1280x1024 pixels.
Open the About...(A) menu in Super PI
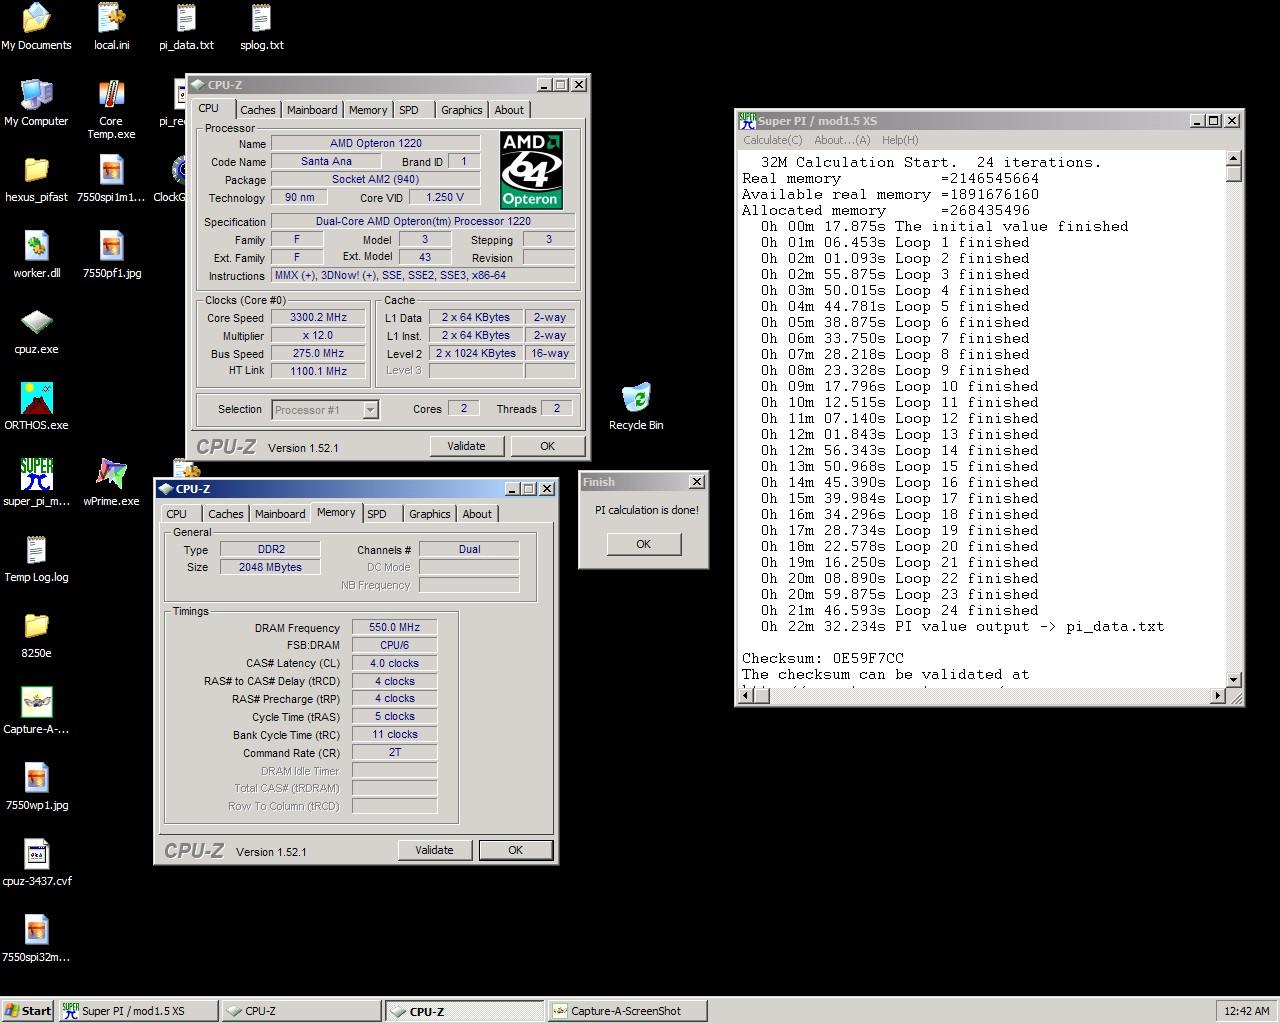click(842, 140)
